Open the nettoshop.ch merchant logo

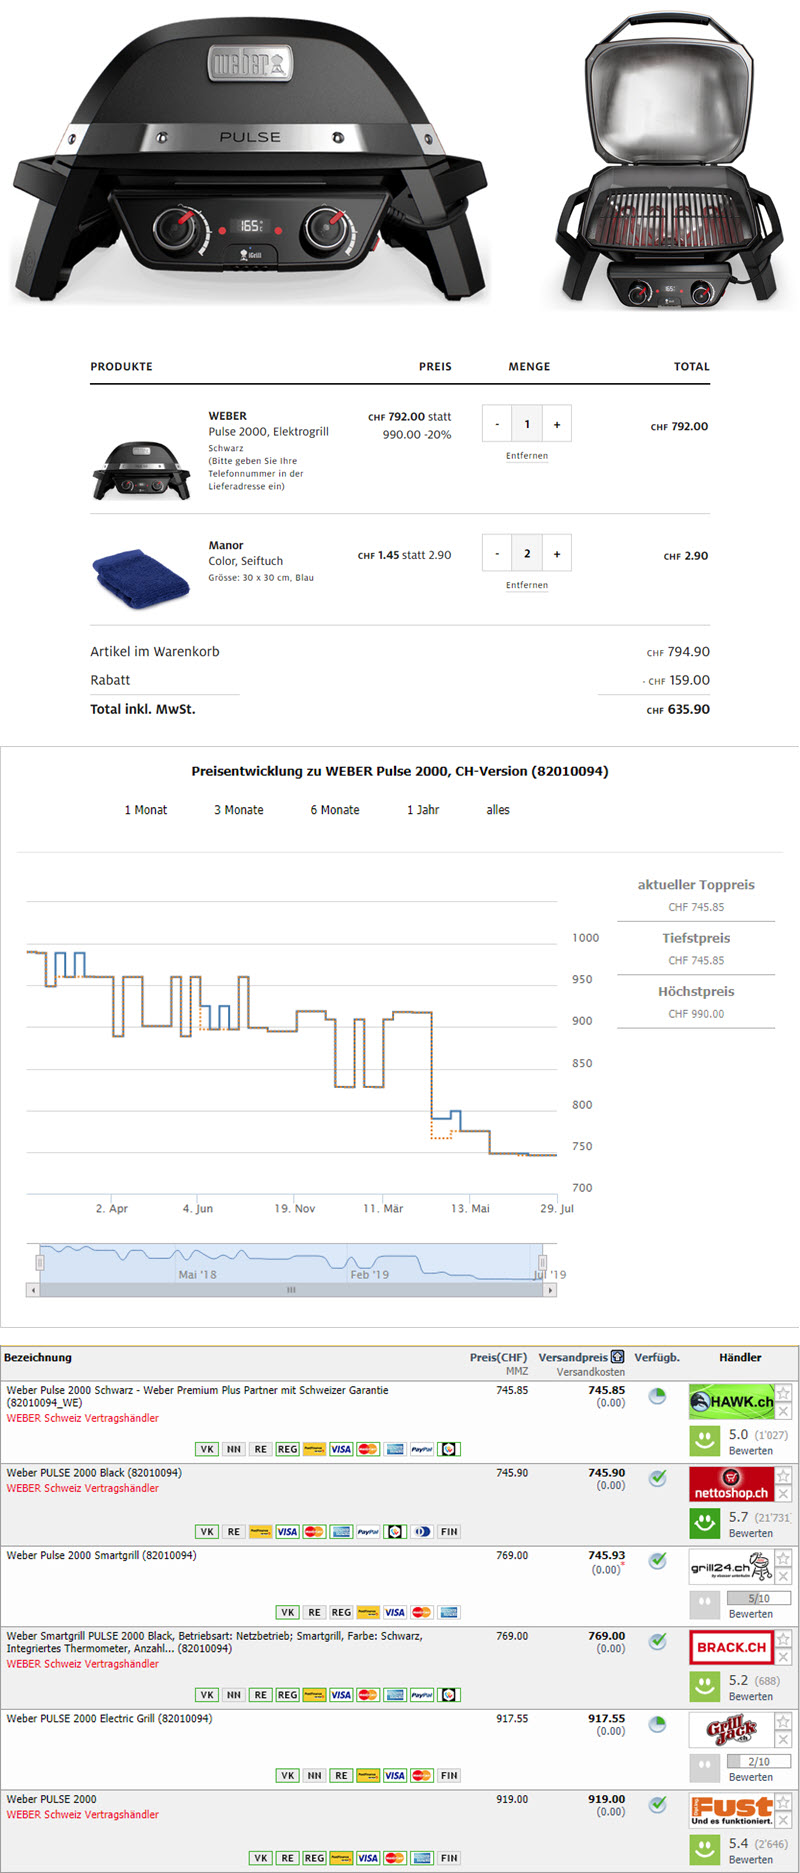(x=731, y=1484)
